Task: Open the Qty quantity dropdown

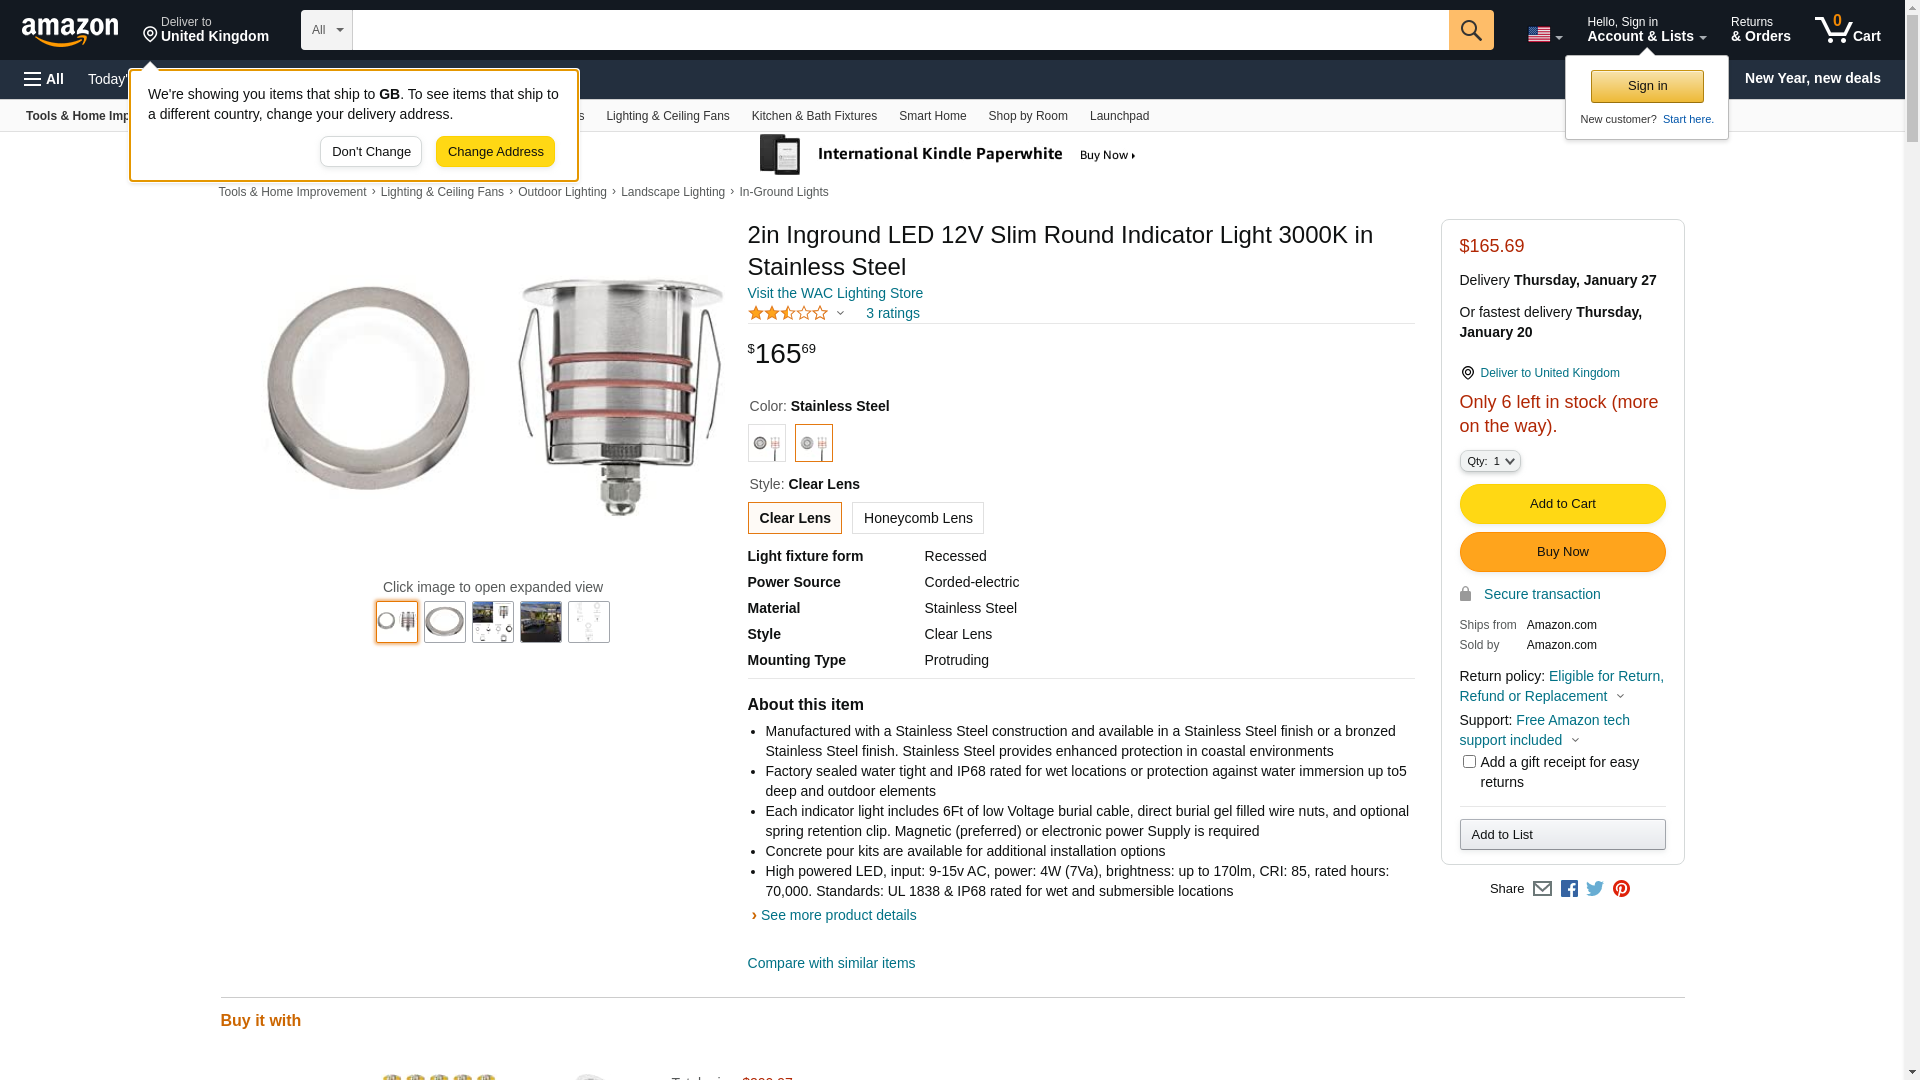Action: pyautogui.click(x=1490, y=461)
